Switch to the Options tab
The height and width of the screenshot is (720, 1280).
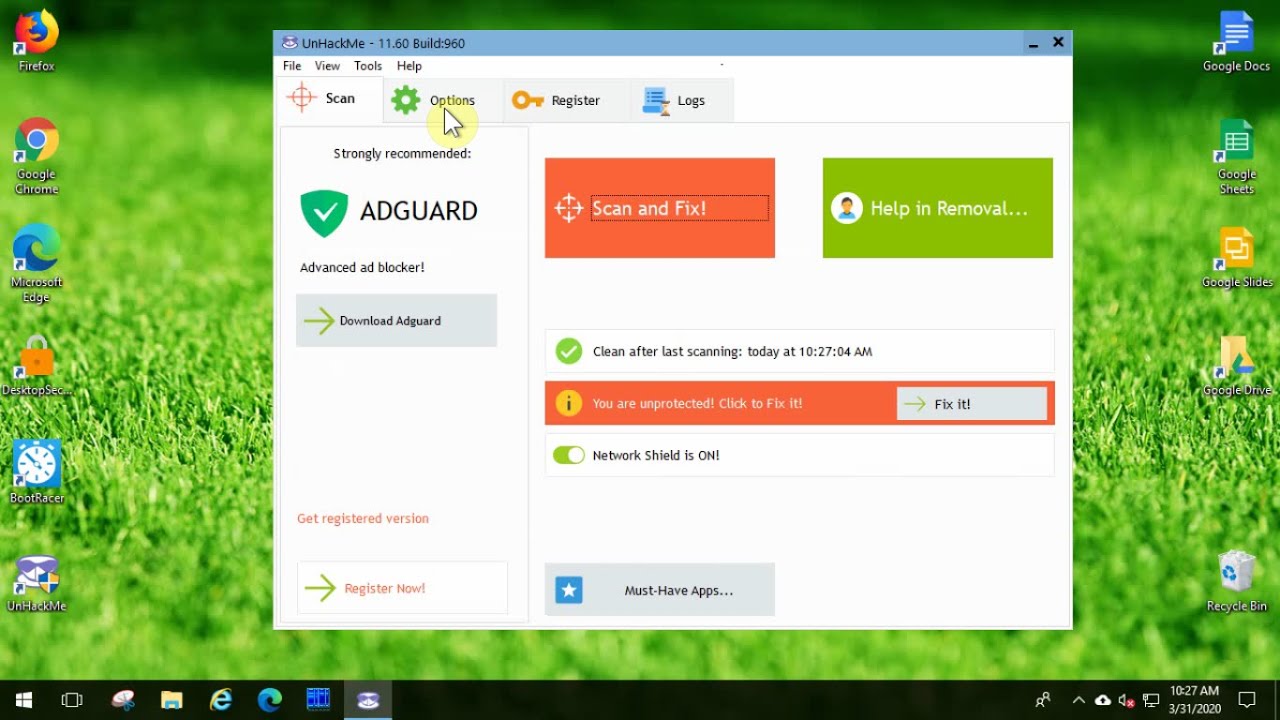coord(443,100)
